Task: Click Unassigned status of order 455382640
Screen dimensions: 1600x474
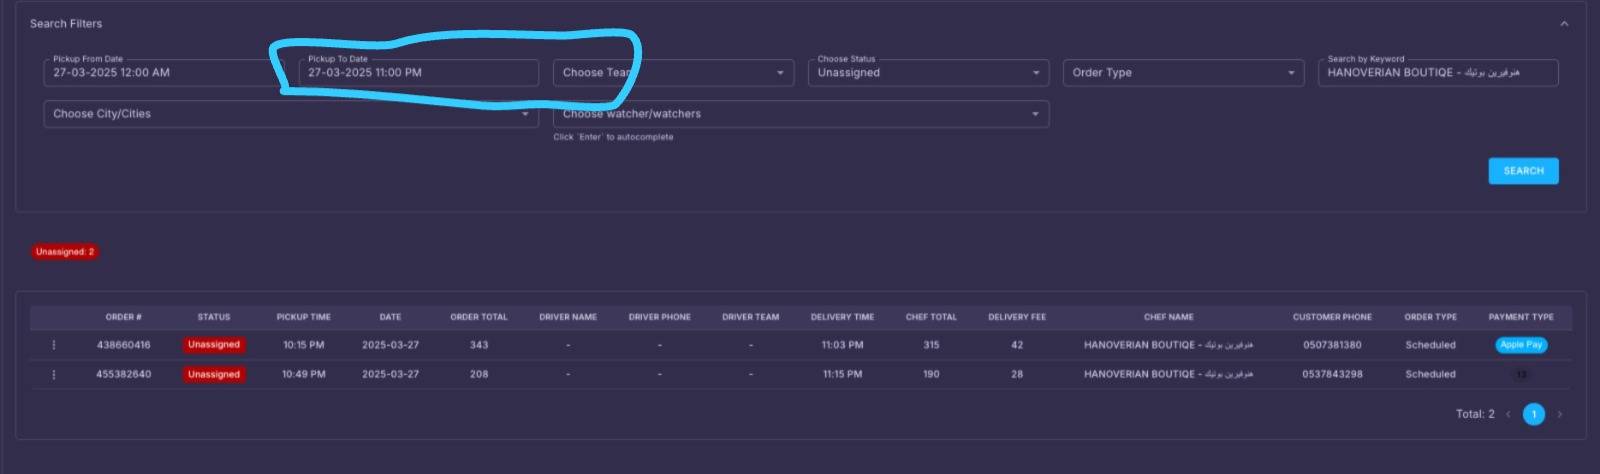Action: [x=214, y=375]
